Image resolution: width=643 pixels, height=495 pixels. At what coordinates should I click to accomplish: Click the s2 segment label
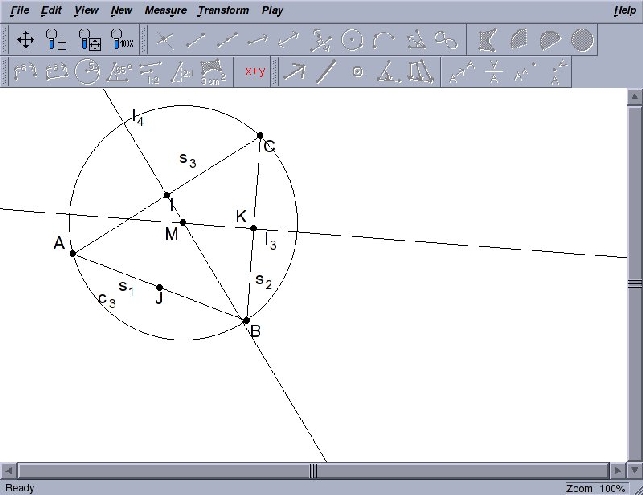(x=263, y=281)
